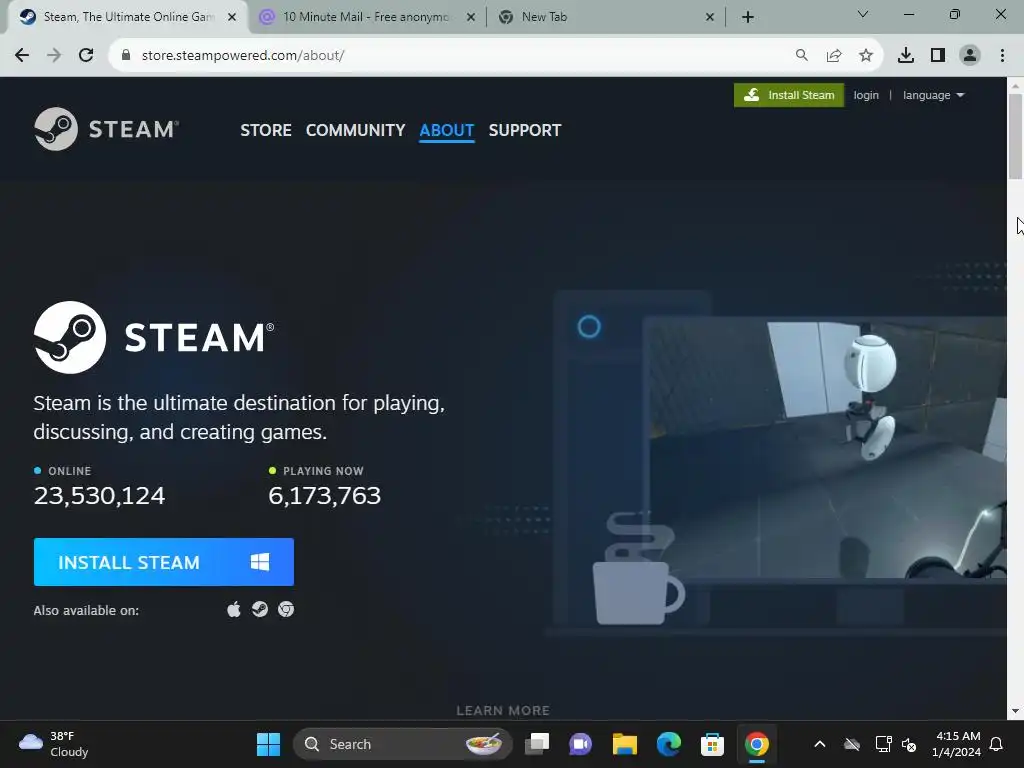Click the login link

(x=866, y=95)
